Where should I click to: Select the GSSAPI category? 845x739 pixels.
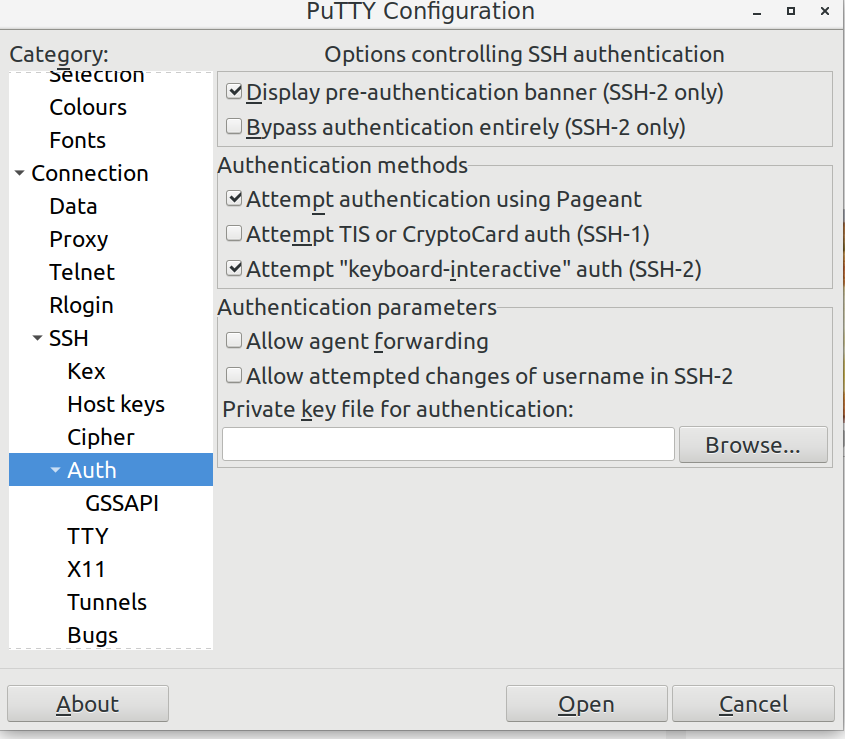coord(121,503)
